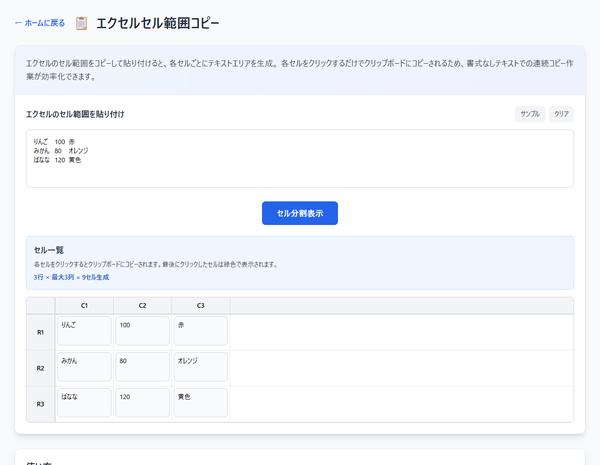The image size is (600, 465).
Task: Copy the 黄色 cell
Action: click(201, 403)
